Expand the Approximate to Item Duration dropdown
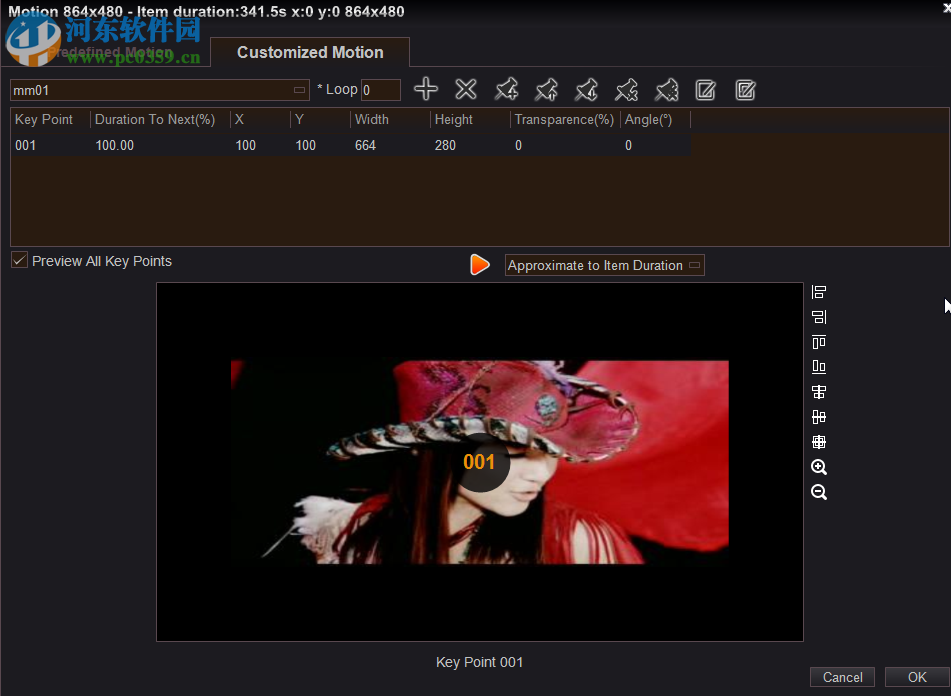Screen dimensions: 951x696 click(x=694, y=265)
